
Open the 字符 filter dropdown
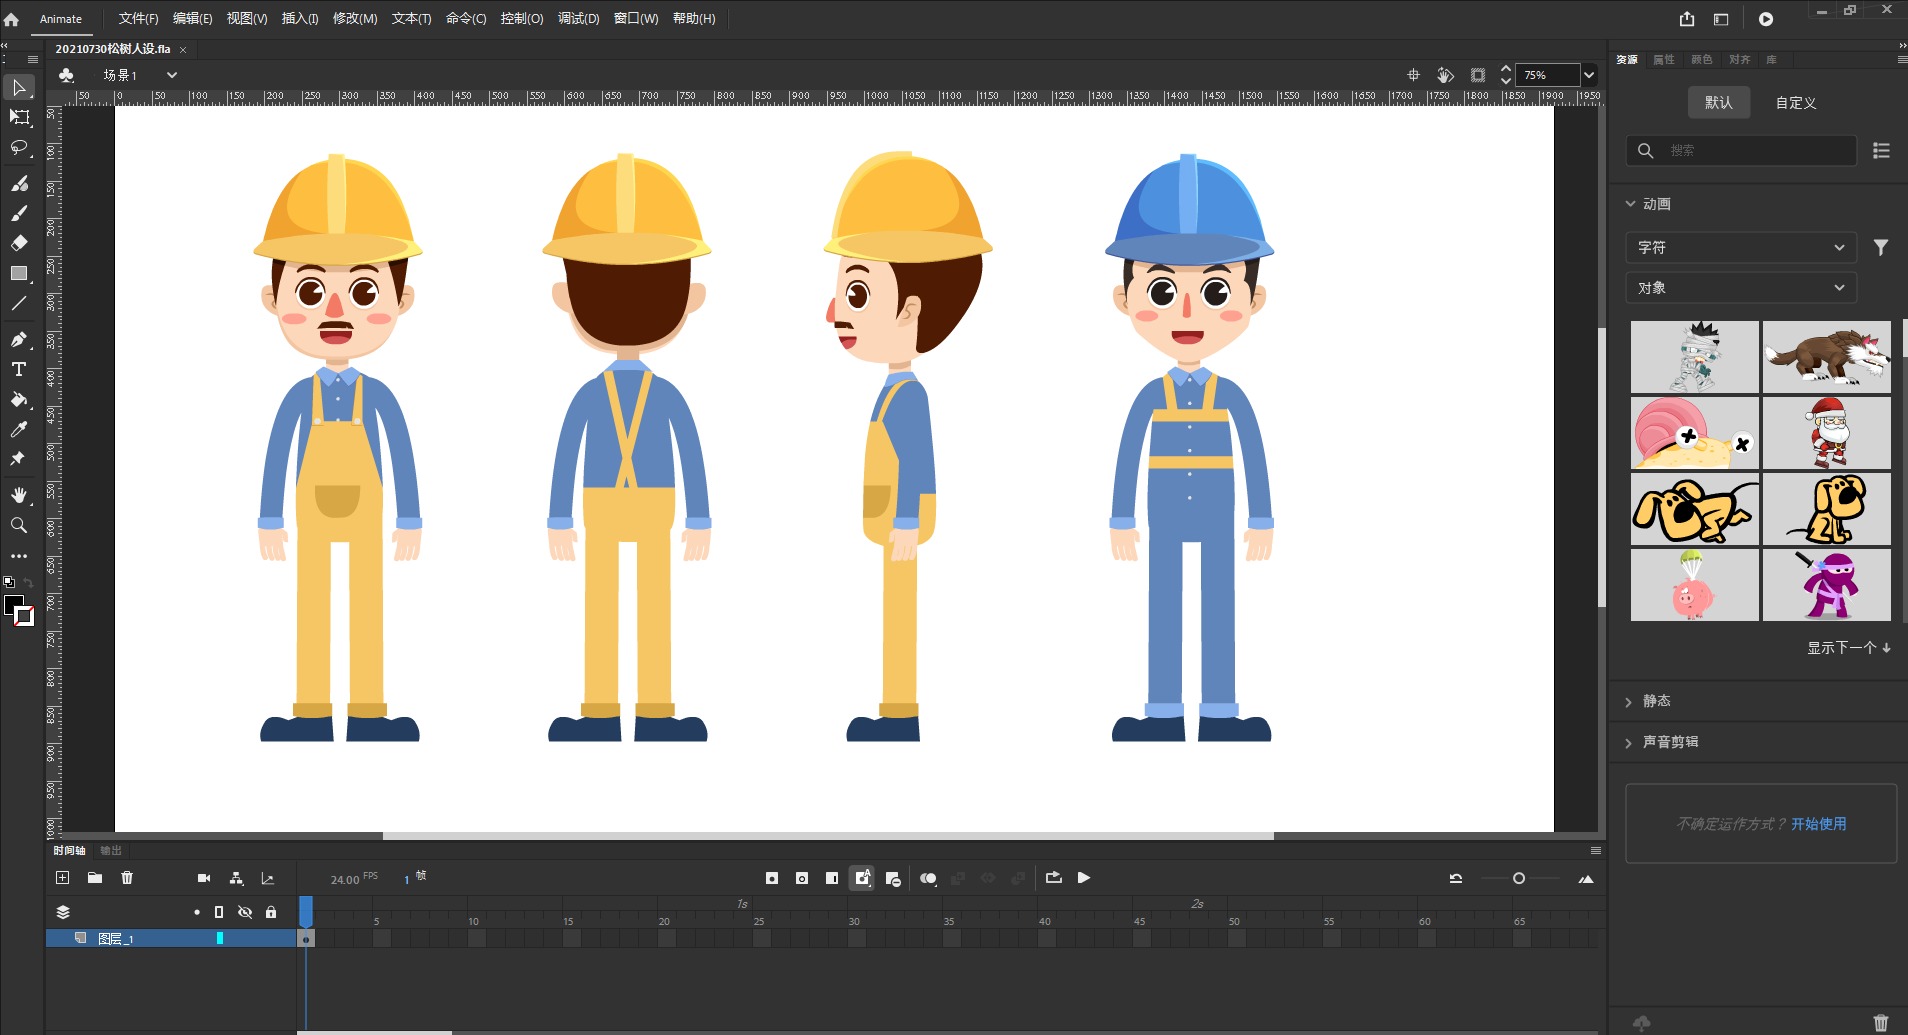[x=1741, y=247]
